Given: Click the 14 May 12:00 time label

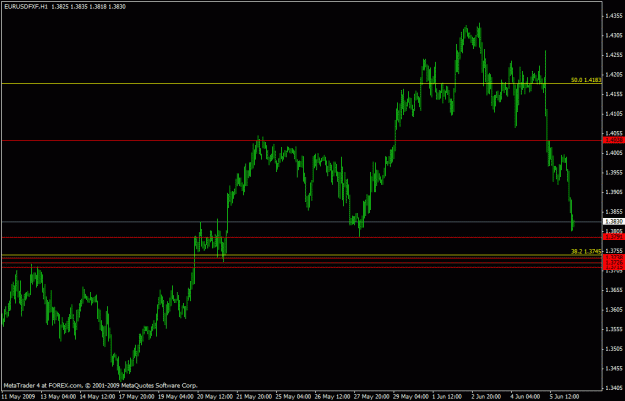Looking at the screenshot, I should coord(97,397).
